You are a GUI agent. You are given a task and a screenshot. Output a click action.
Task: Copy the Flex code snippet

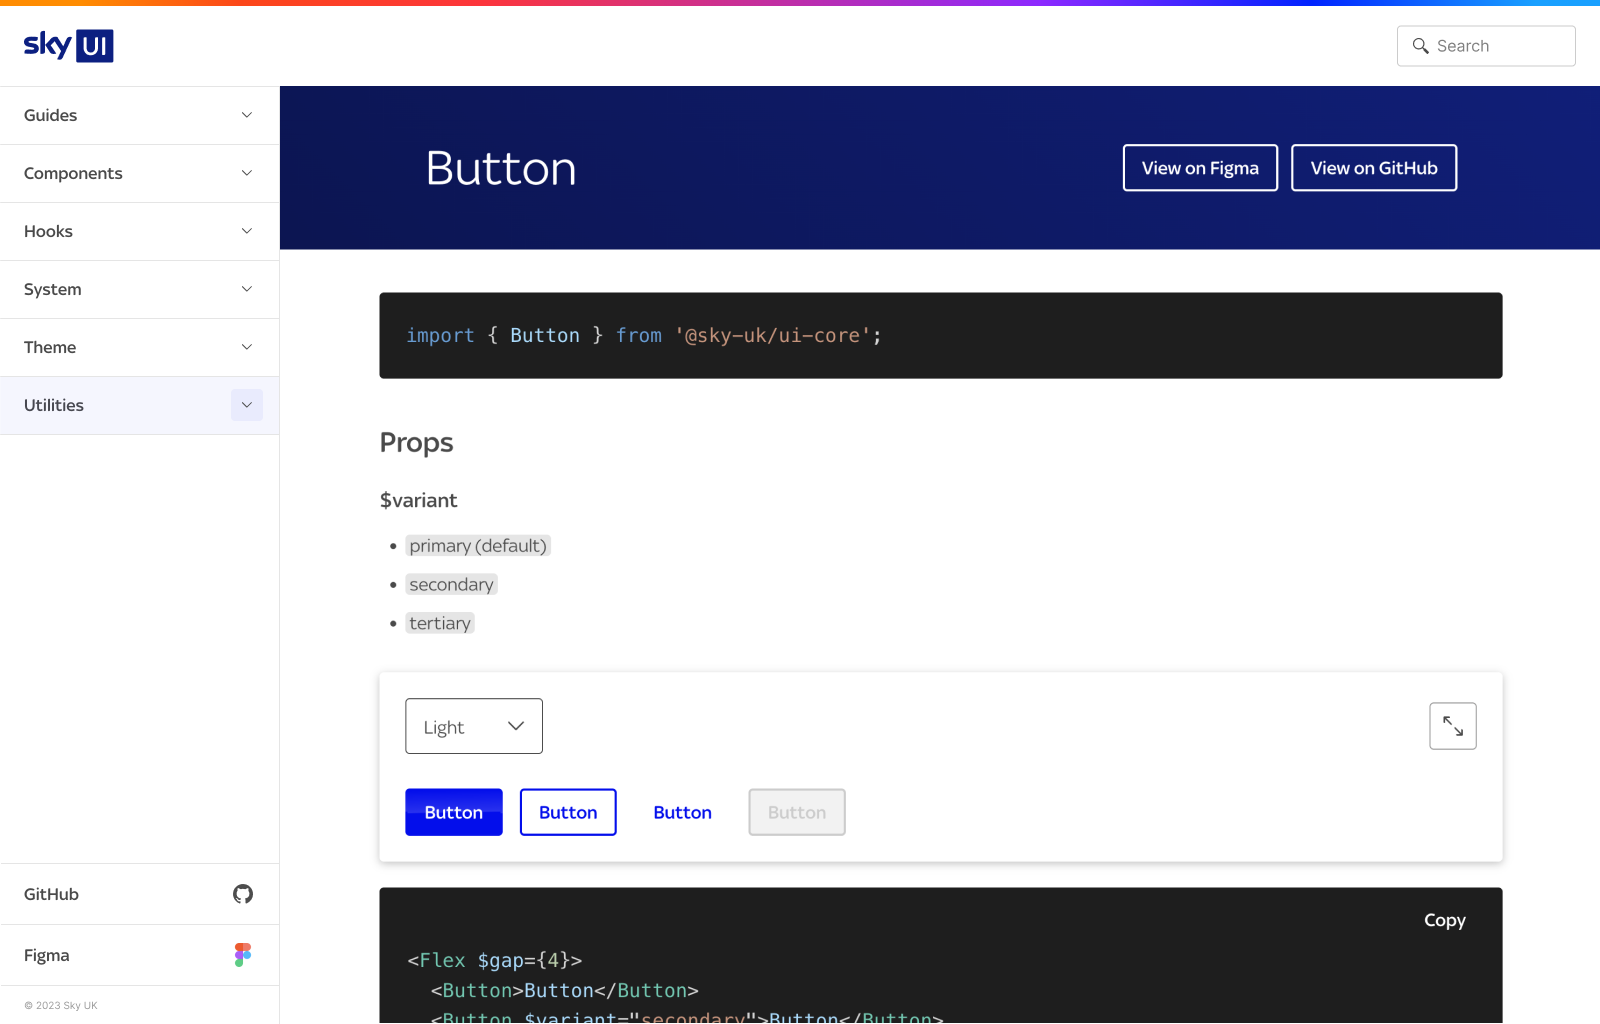[1445, 920]
